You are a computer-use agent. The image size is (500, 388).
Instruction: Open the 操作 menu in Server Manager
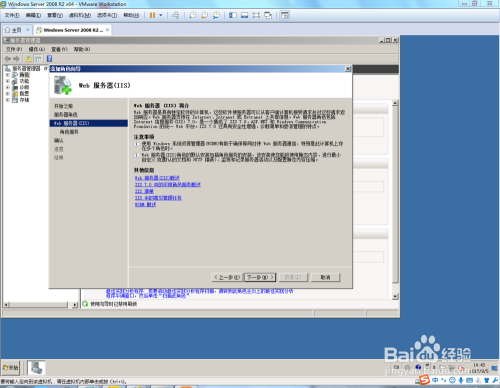point(36,49)
